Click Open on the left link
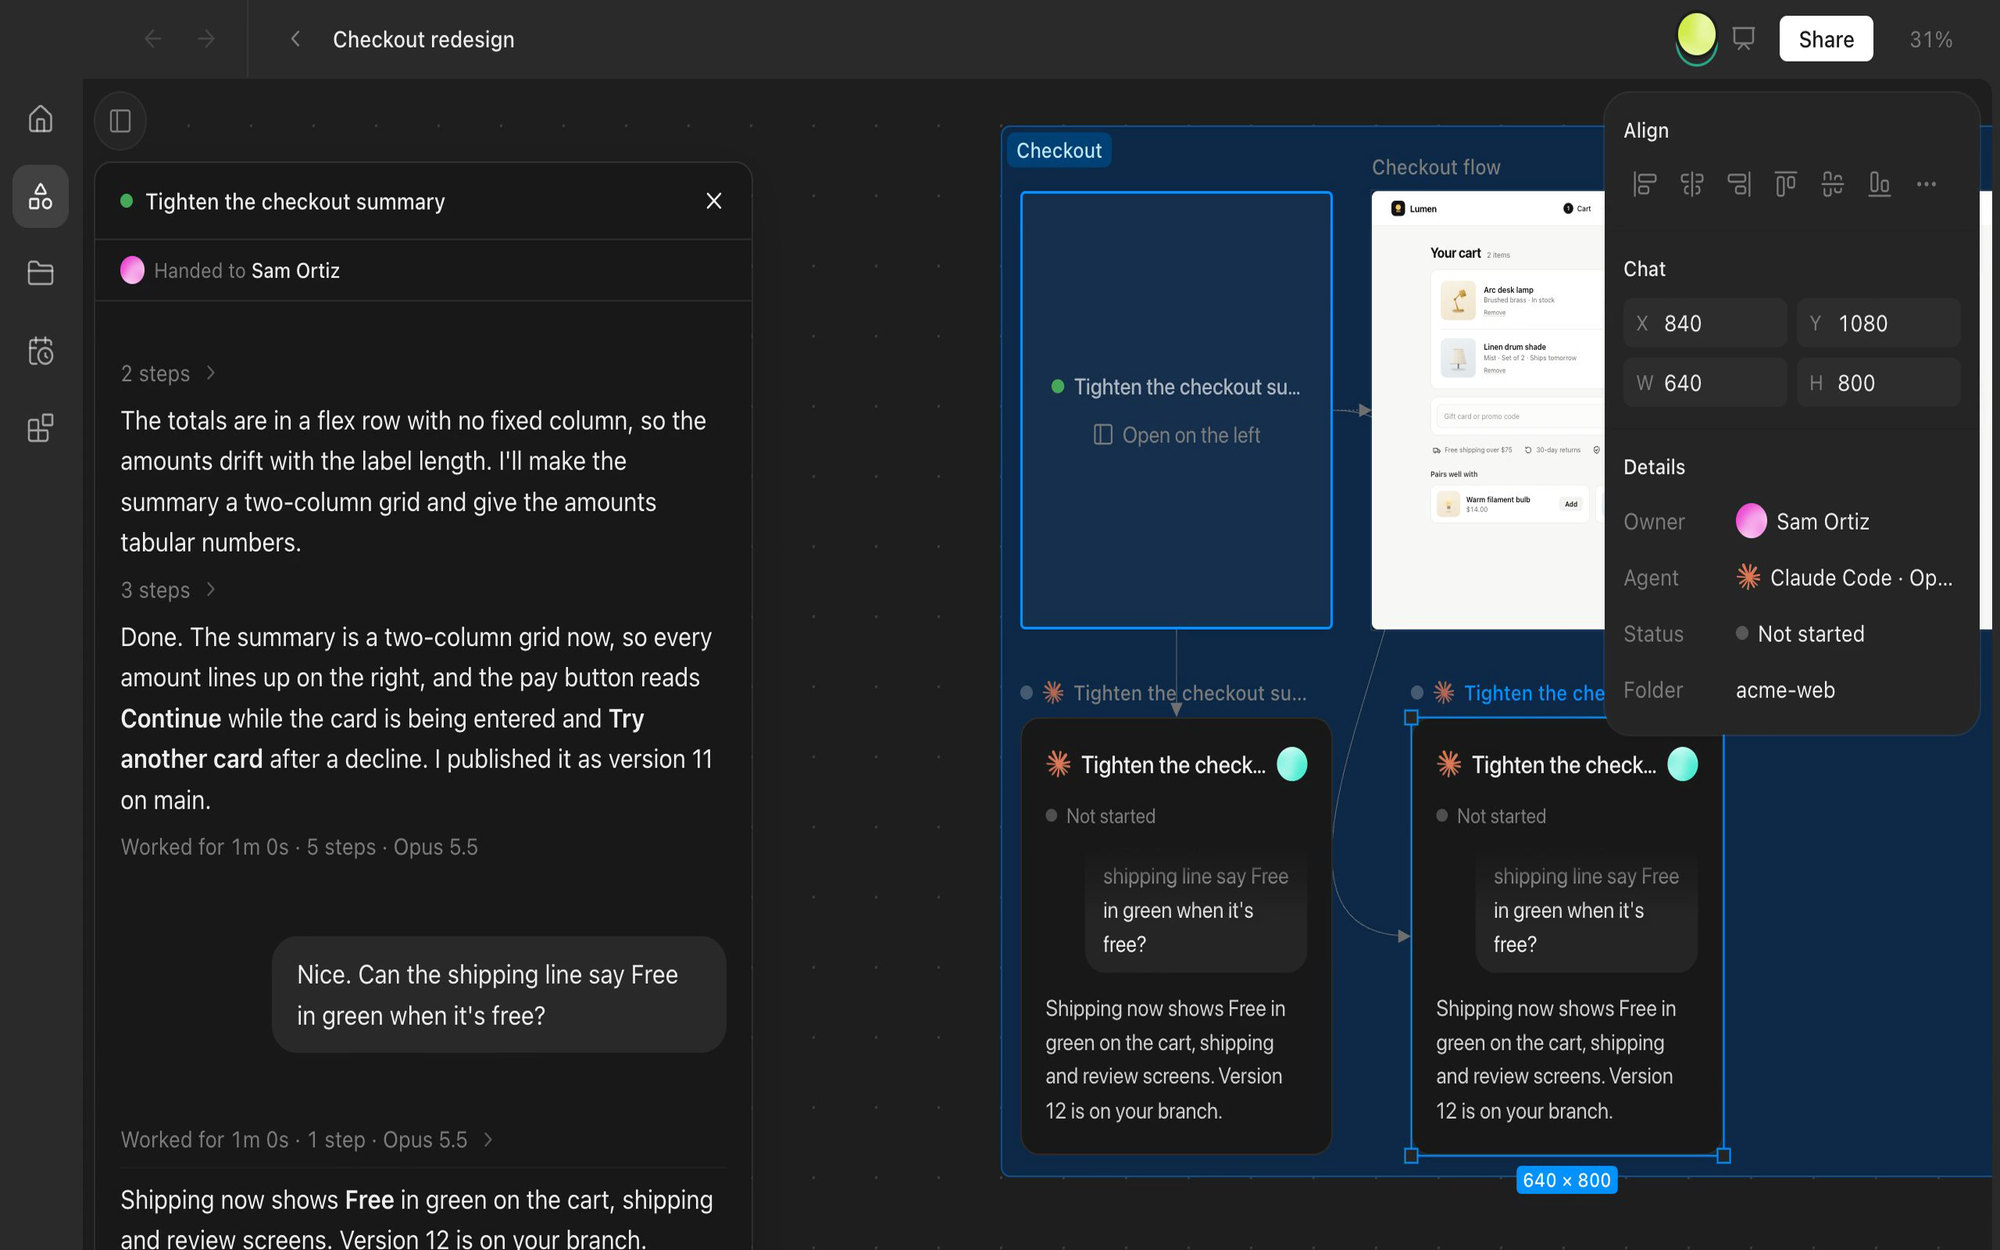 click(1176, 435)
